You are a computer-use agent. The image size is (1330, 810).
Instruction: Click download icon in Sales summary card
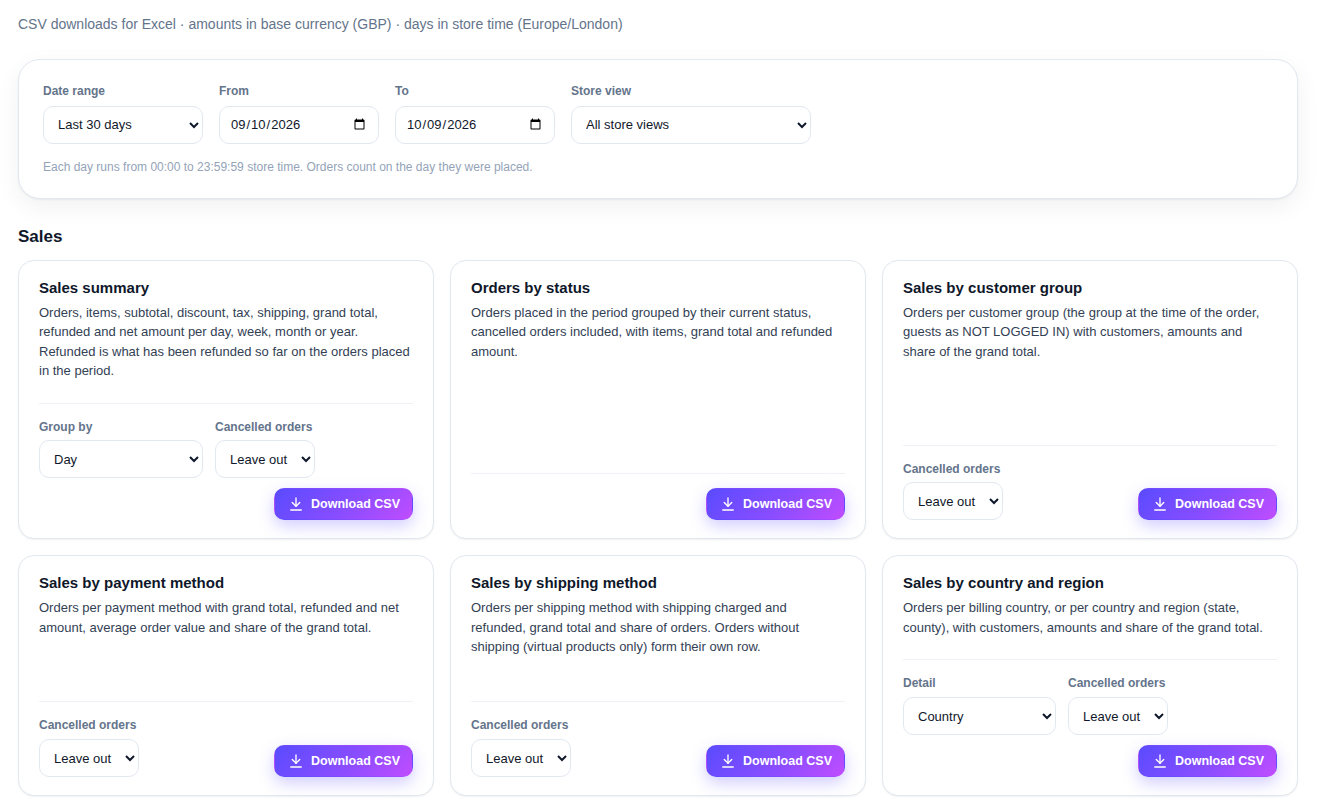(296, 504)
